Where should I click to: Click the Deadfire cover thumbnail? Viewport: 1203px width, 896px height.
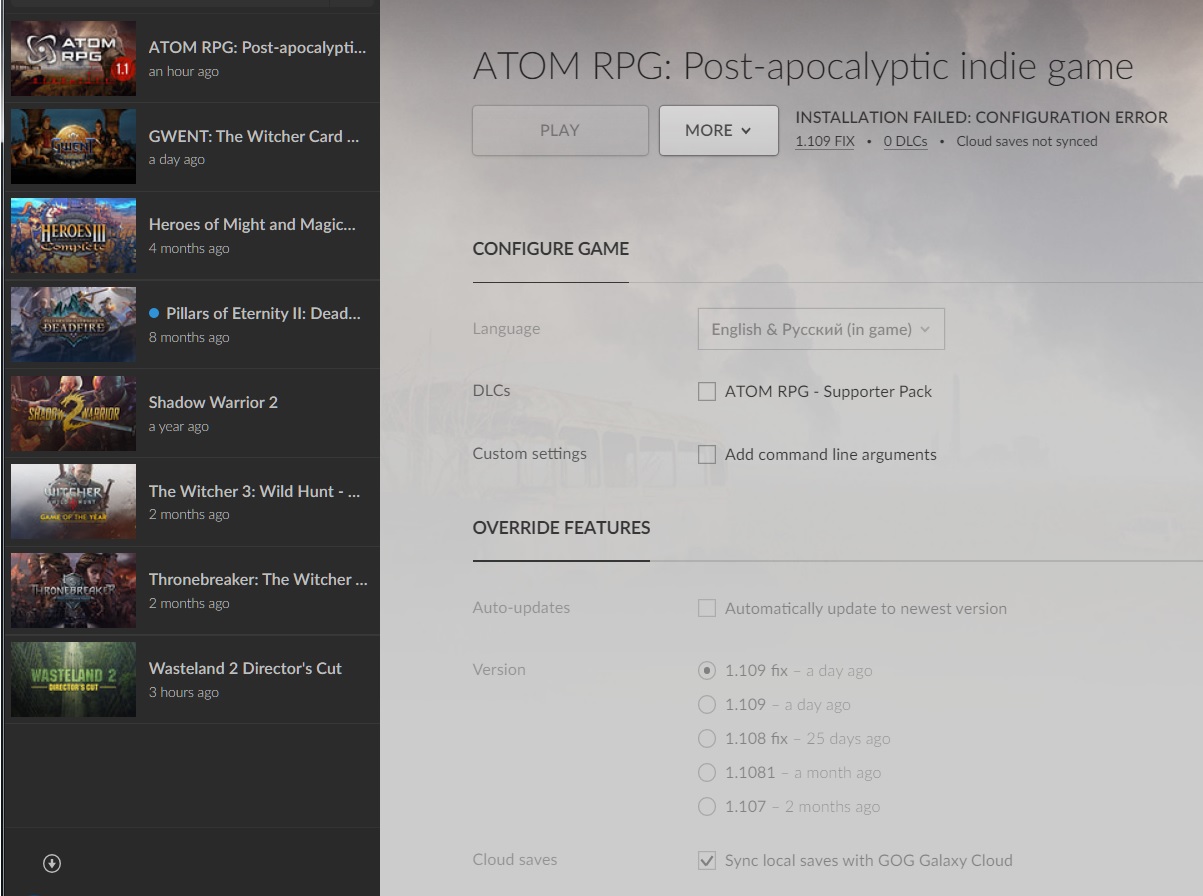point(73,325)
